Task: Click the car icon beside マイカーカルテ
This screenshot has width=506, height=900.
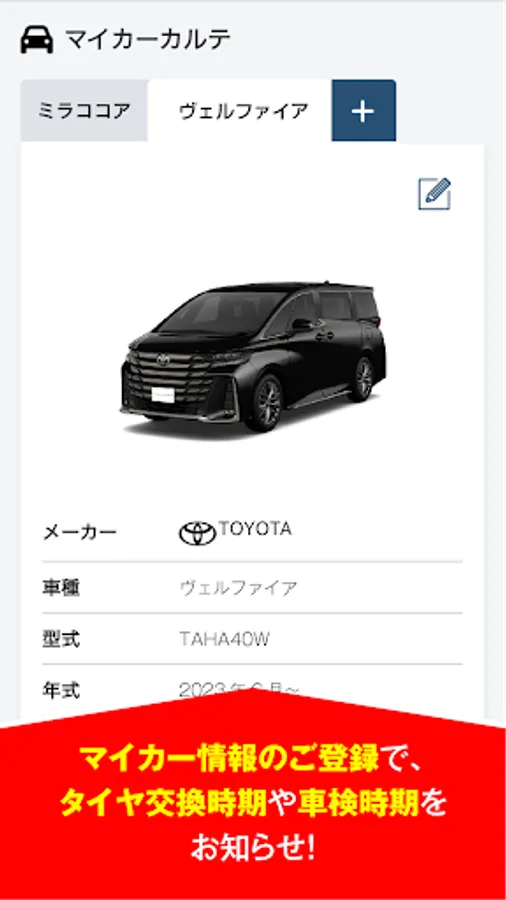Action: click(x=37, y=41)
